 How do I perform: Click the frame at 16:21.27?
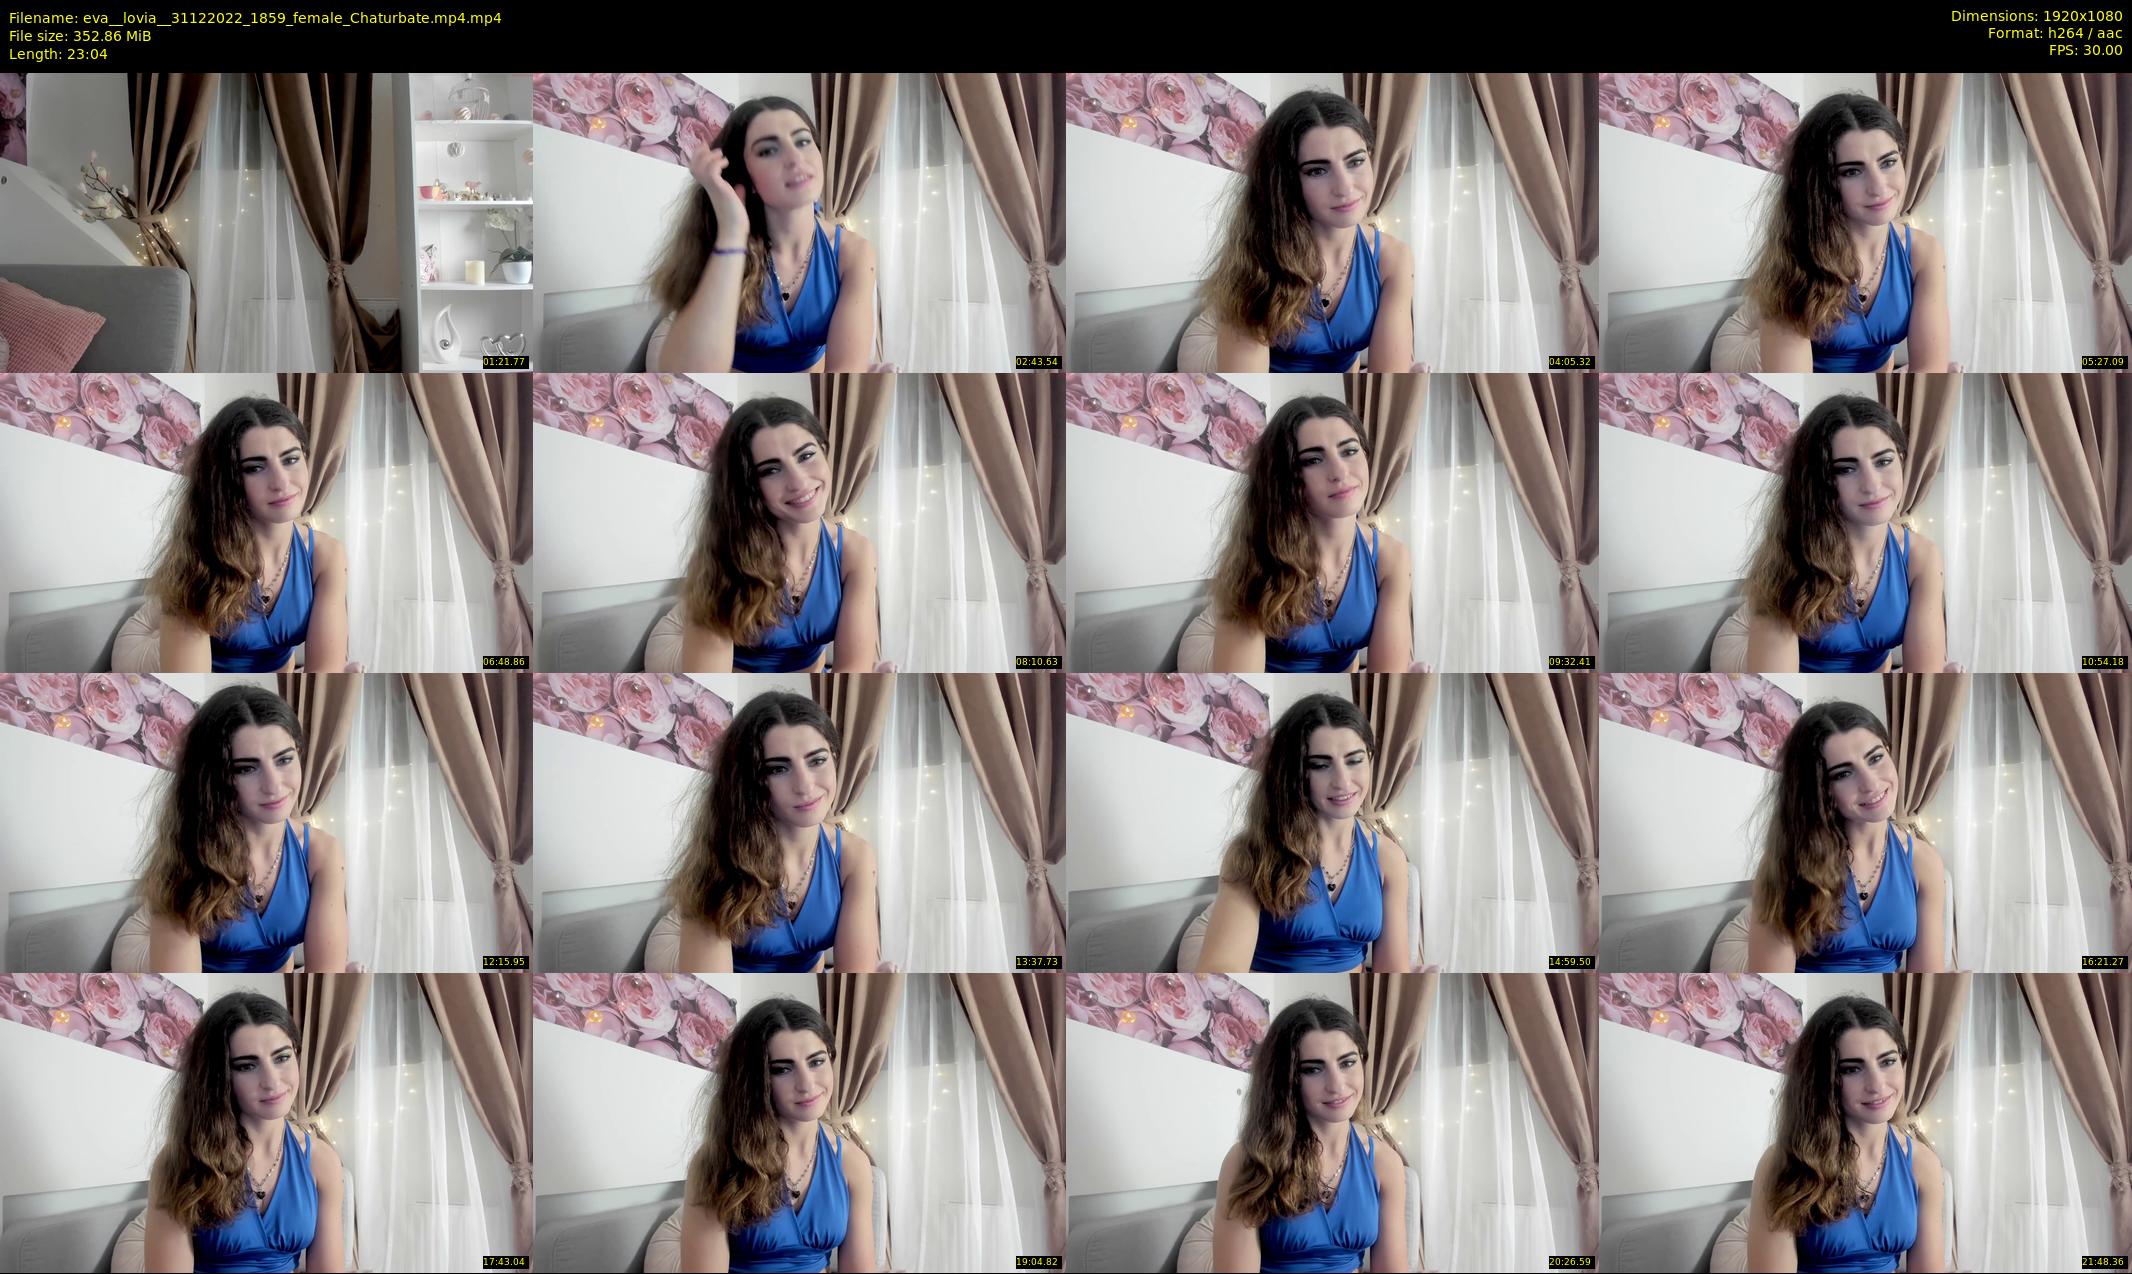point(1865,822)
